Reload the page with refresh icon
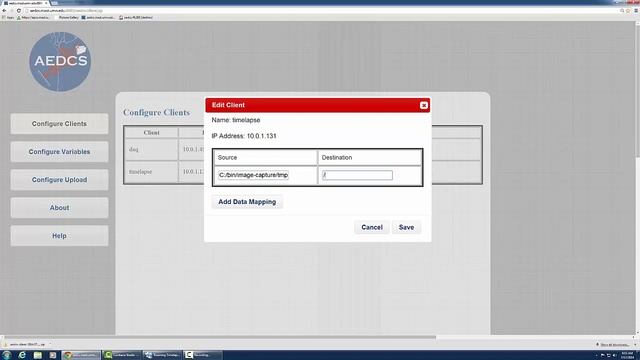The image size is (640, 360). pos(18,11)
